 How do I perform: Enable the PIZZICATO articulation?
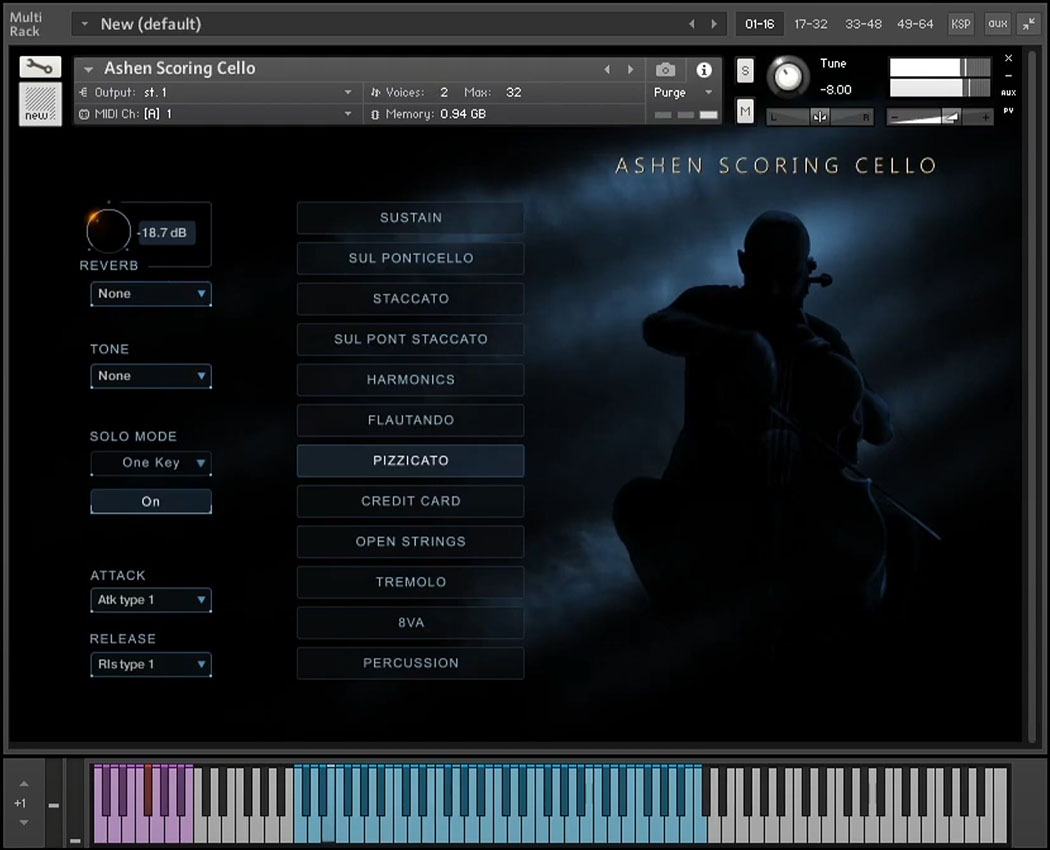410,461
